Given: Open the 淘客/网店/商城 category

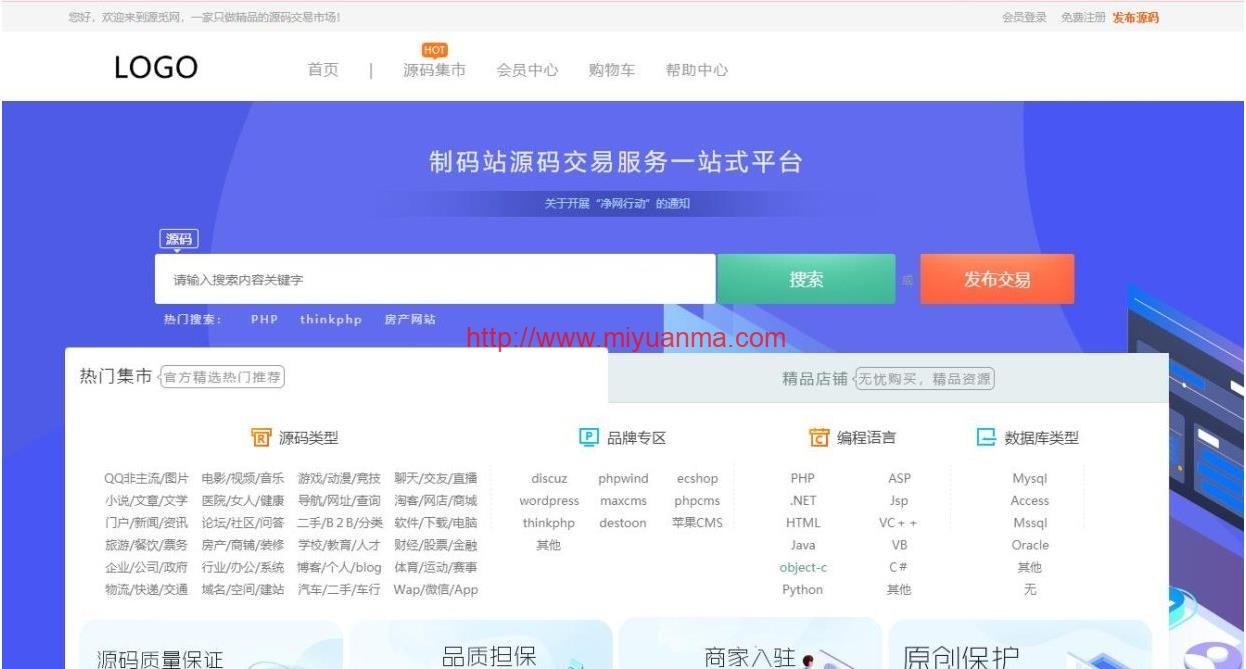Looking at the screenshot, I should coord(435,500).
